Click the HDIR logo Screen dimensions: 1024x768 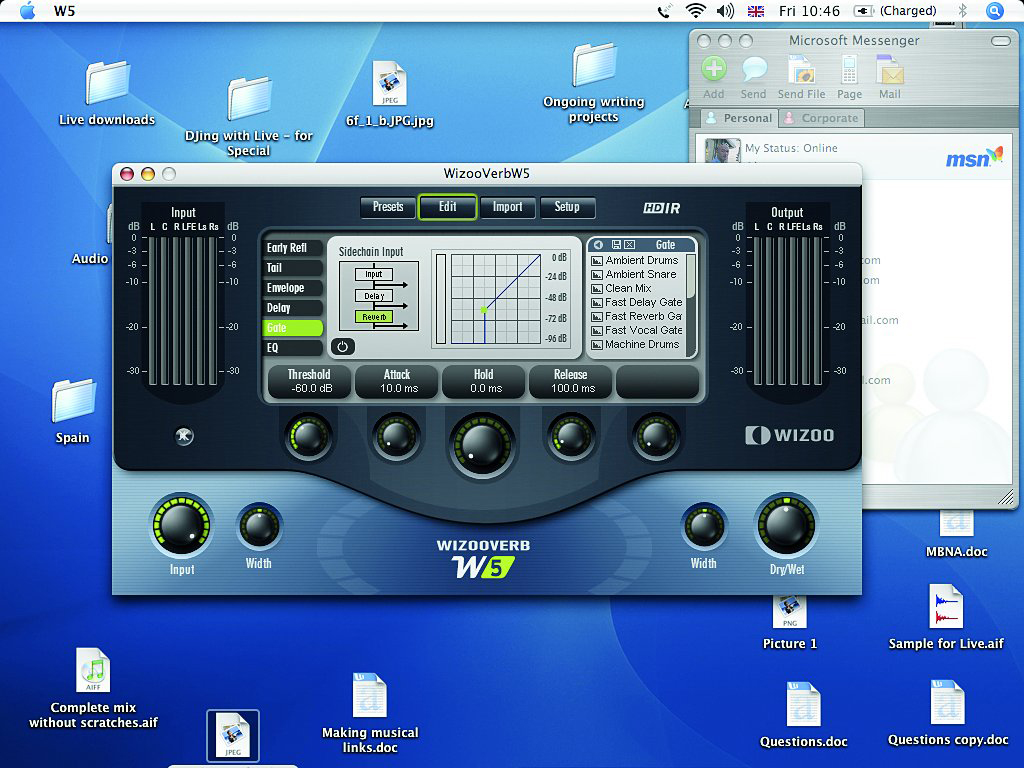[x=662, y=208]
